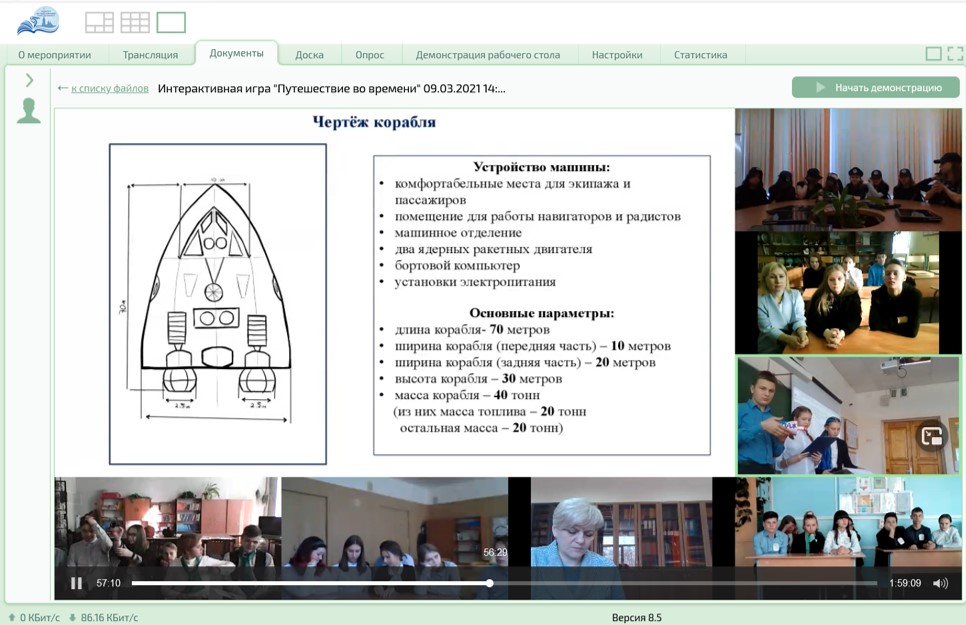966x625 pixels.
Task: Click the application logo
Action: [x=38, y=21]
